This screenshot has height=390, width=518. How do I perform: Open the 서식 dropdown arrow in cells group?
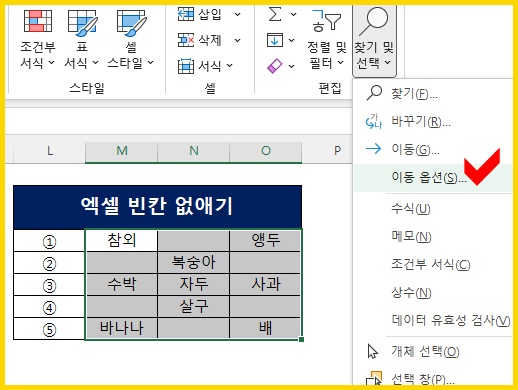pos(229,66)
